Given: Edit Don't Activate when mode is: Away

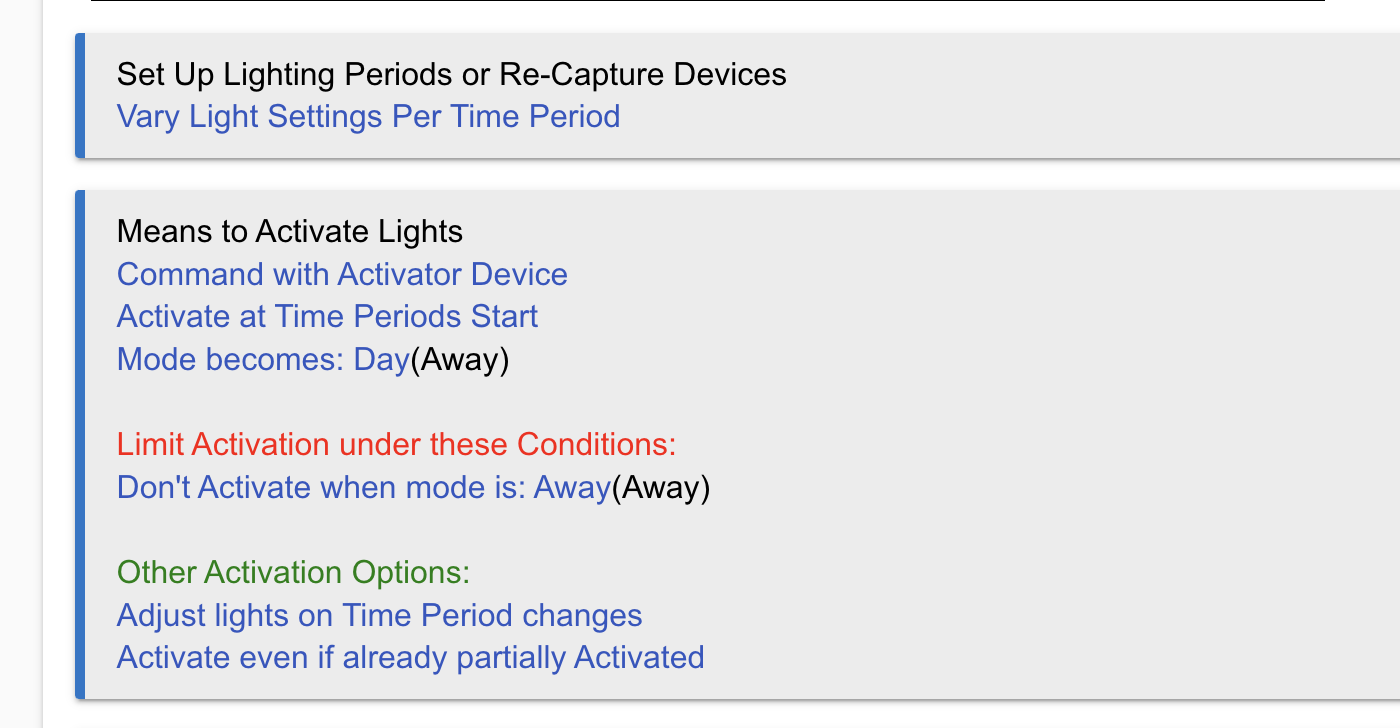Looking at the screenshot, I should 364,487.
